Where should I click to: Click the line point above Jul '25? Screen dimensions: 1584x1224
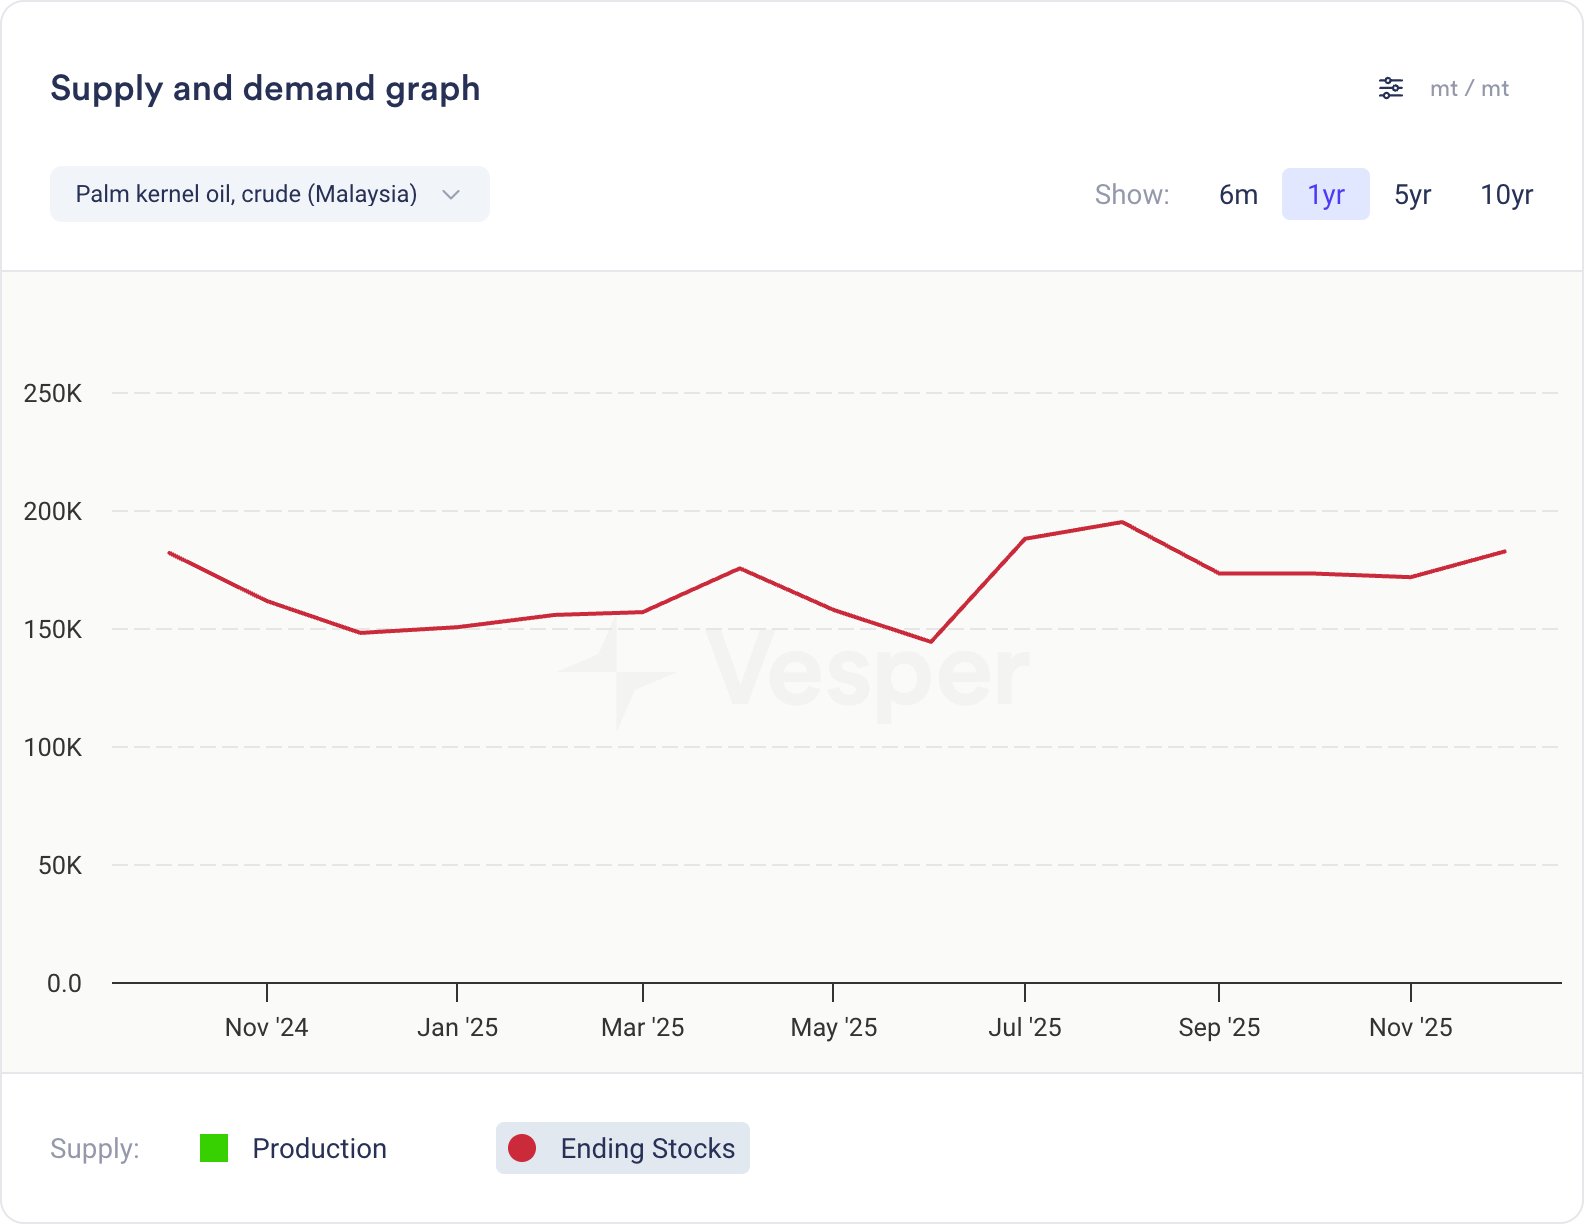[x=1025, y=539]
